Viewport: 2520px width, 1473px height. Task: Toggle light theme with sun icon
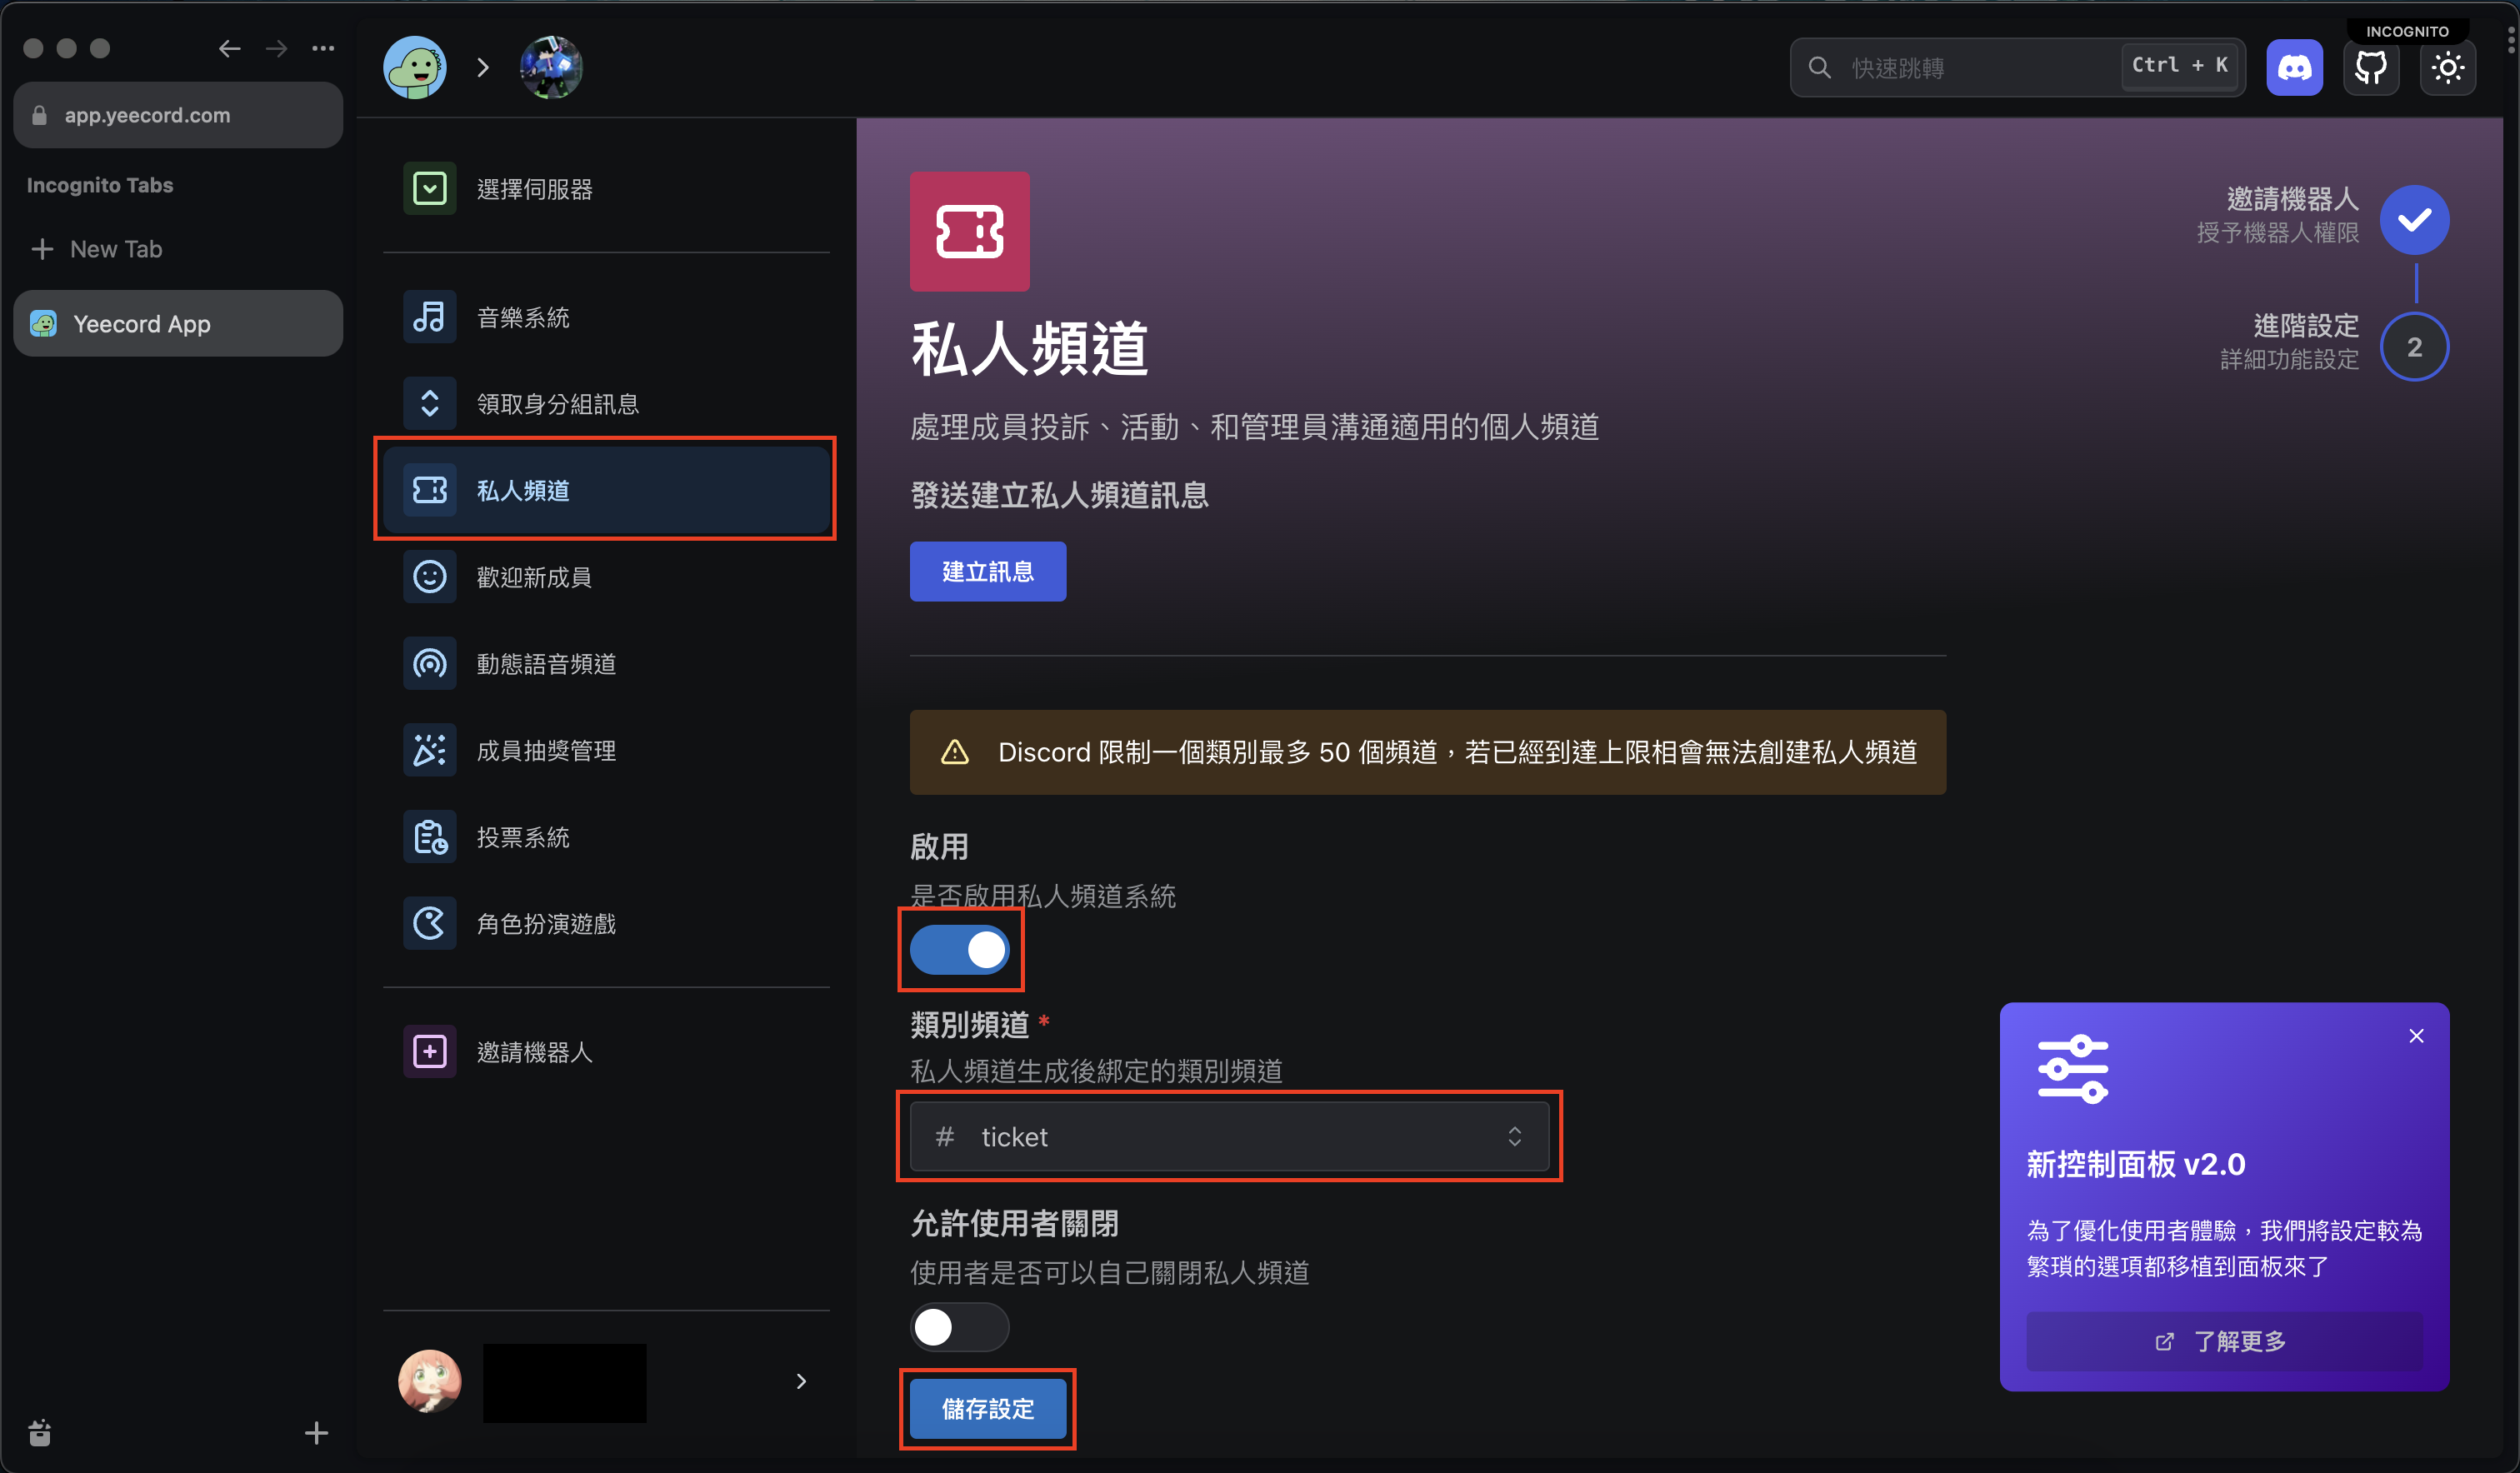coord(2447,68)
